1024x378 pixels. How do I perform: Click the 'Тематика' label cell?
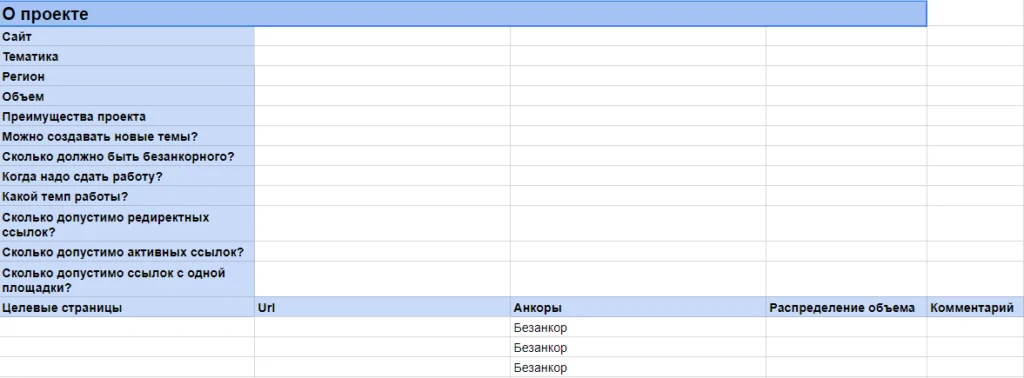click(x=127, y=56)
